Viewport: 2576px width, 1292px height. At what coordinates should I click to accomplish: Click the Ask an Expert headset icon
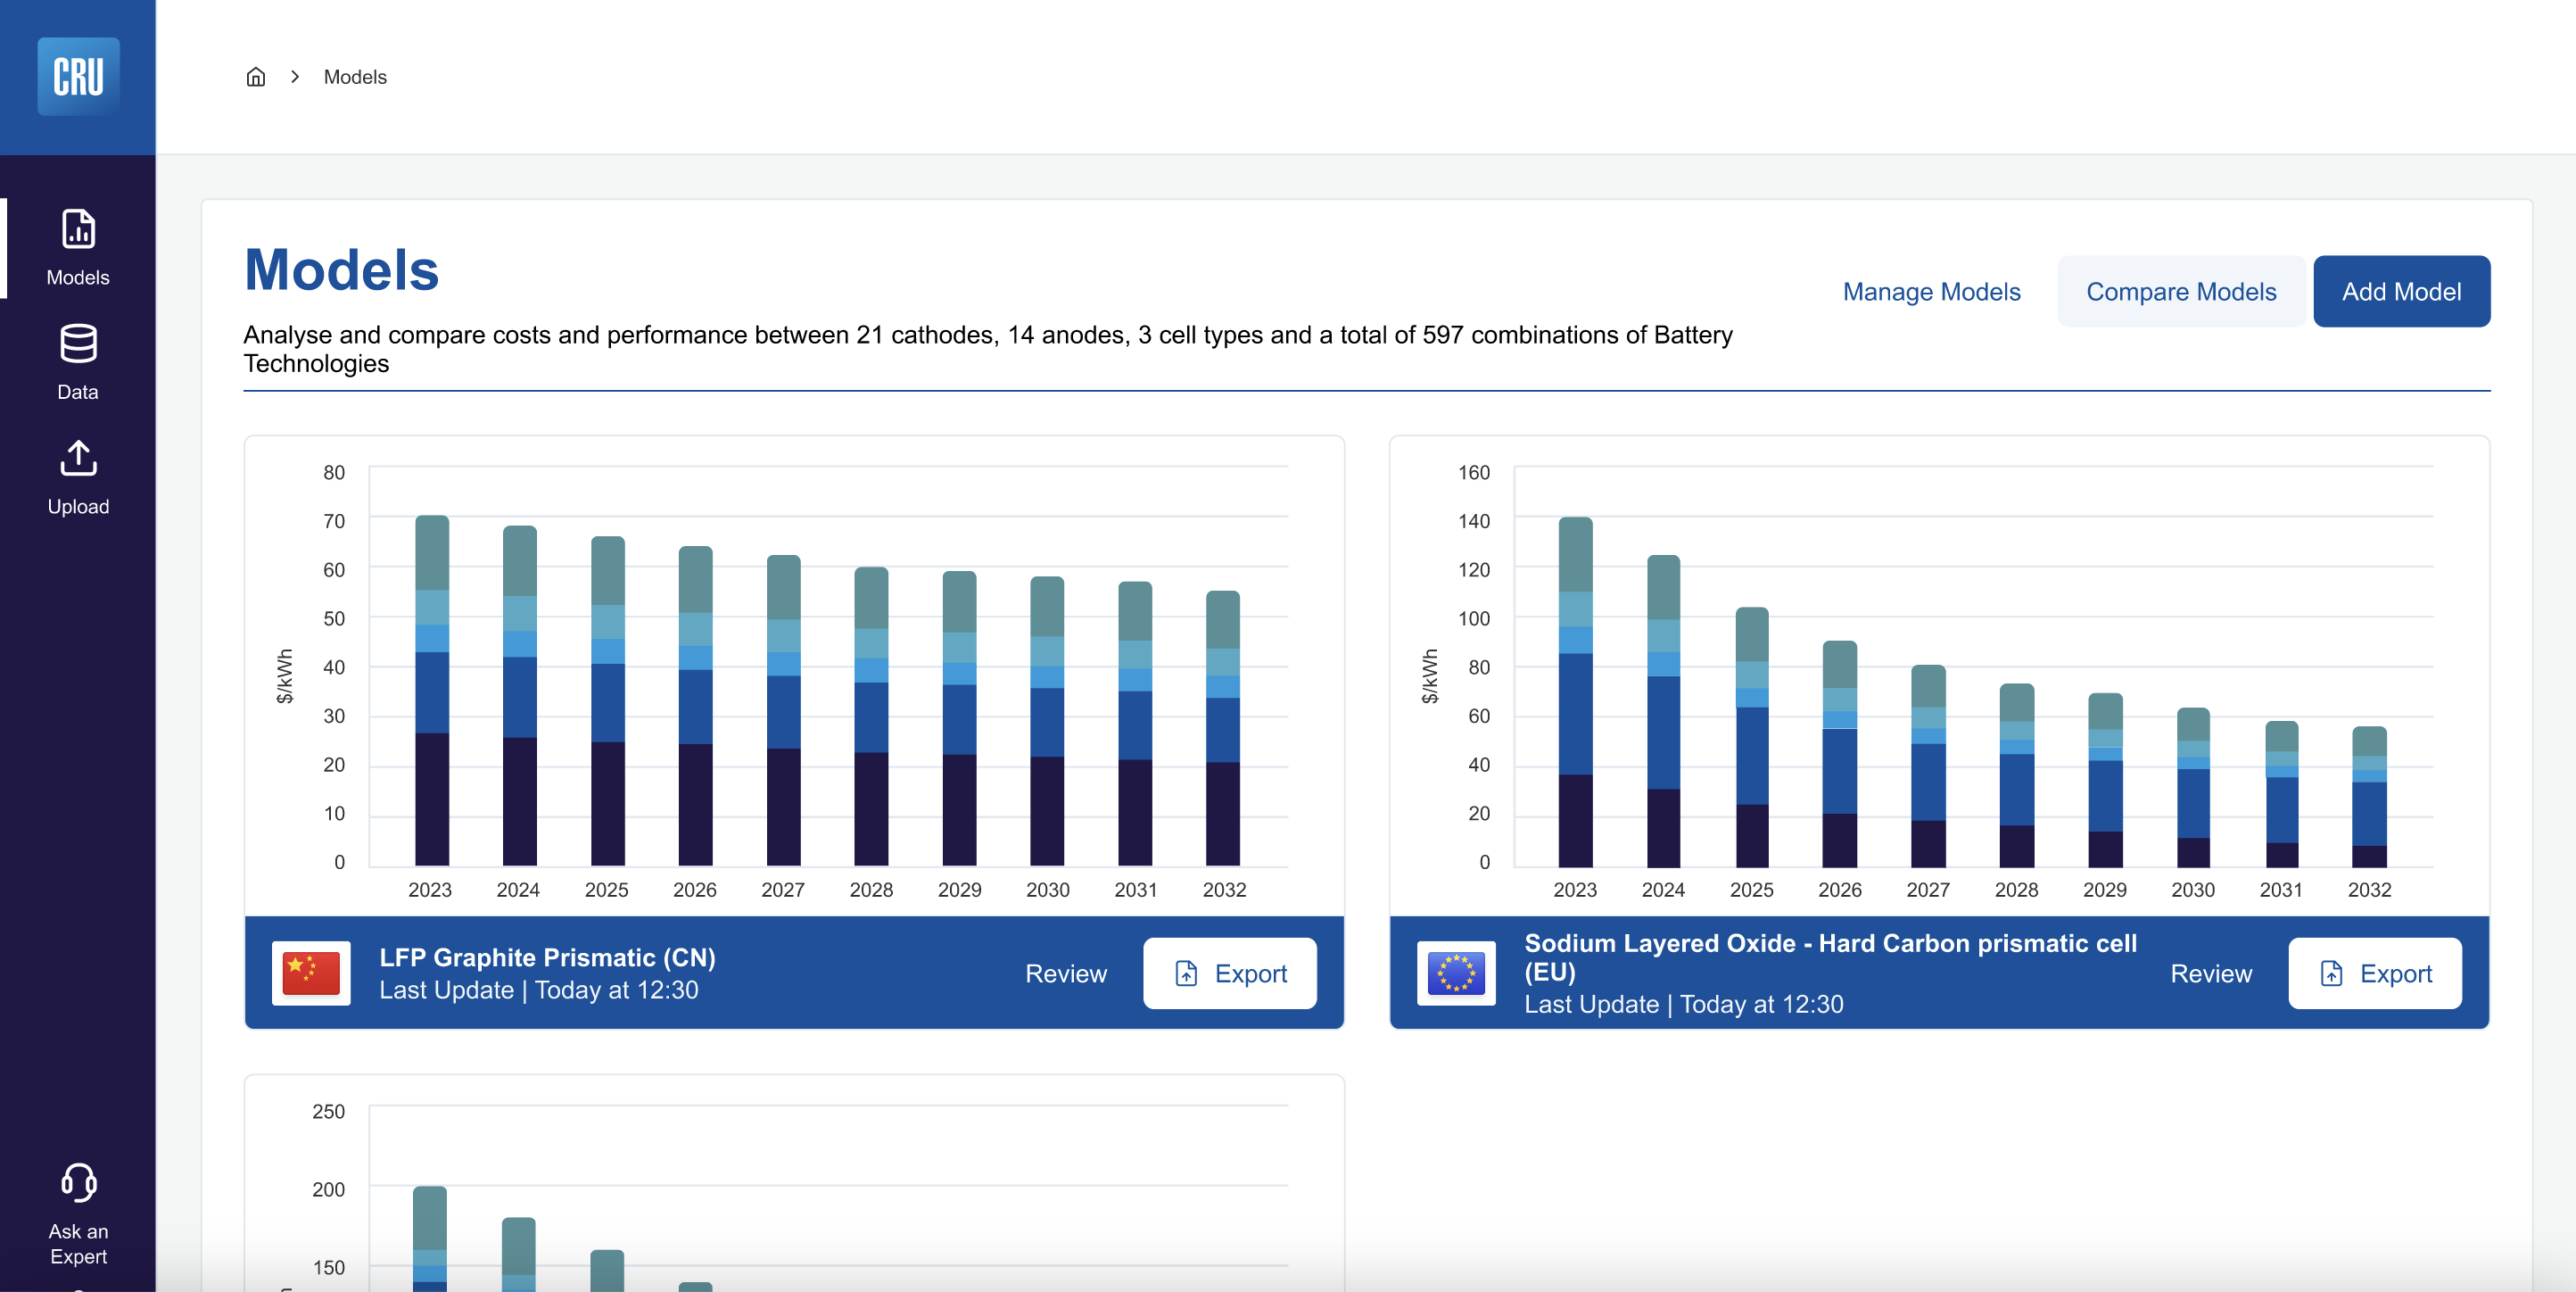78,1182
